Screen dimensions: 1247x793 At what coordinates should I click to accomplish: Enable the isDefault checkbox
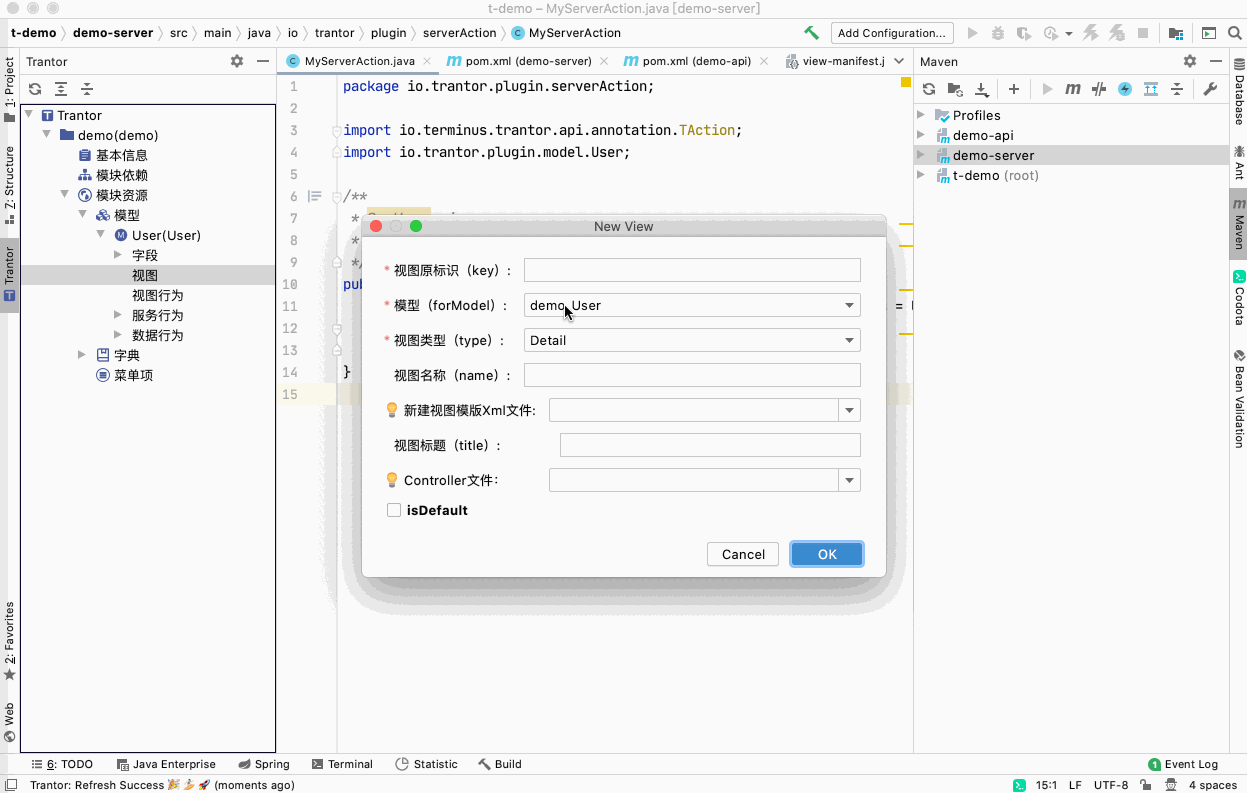coord(394,510)
